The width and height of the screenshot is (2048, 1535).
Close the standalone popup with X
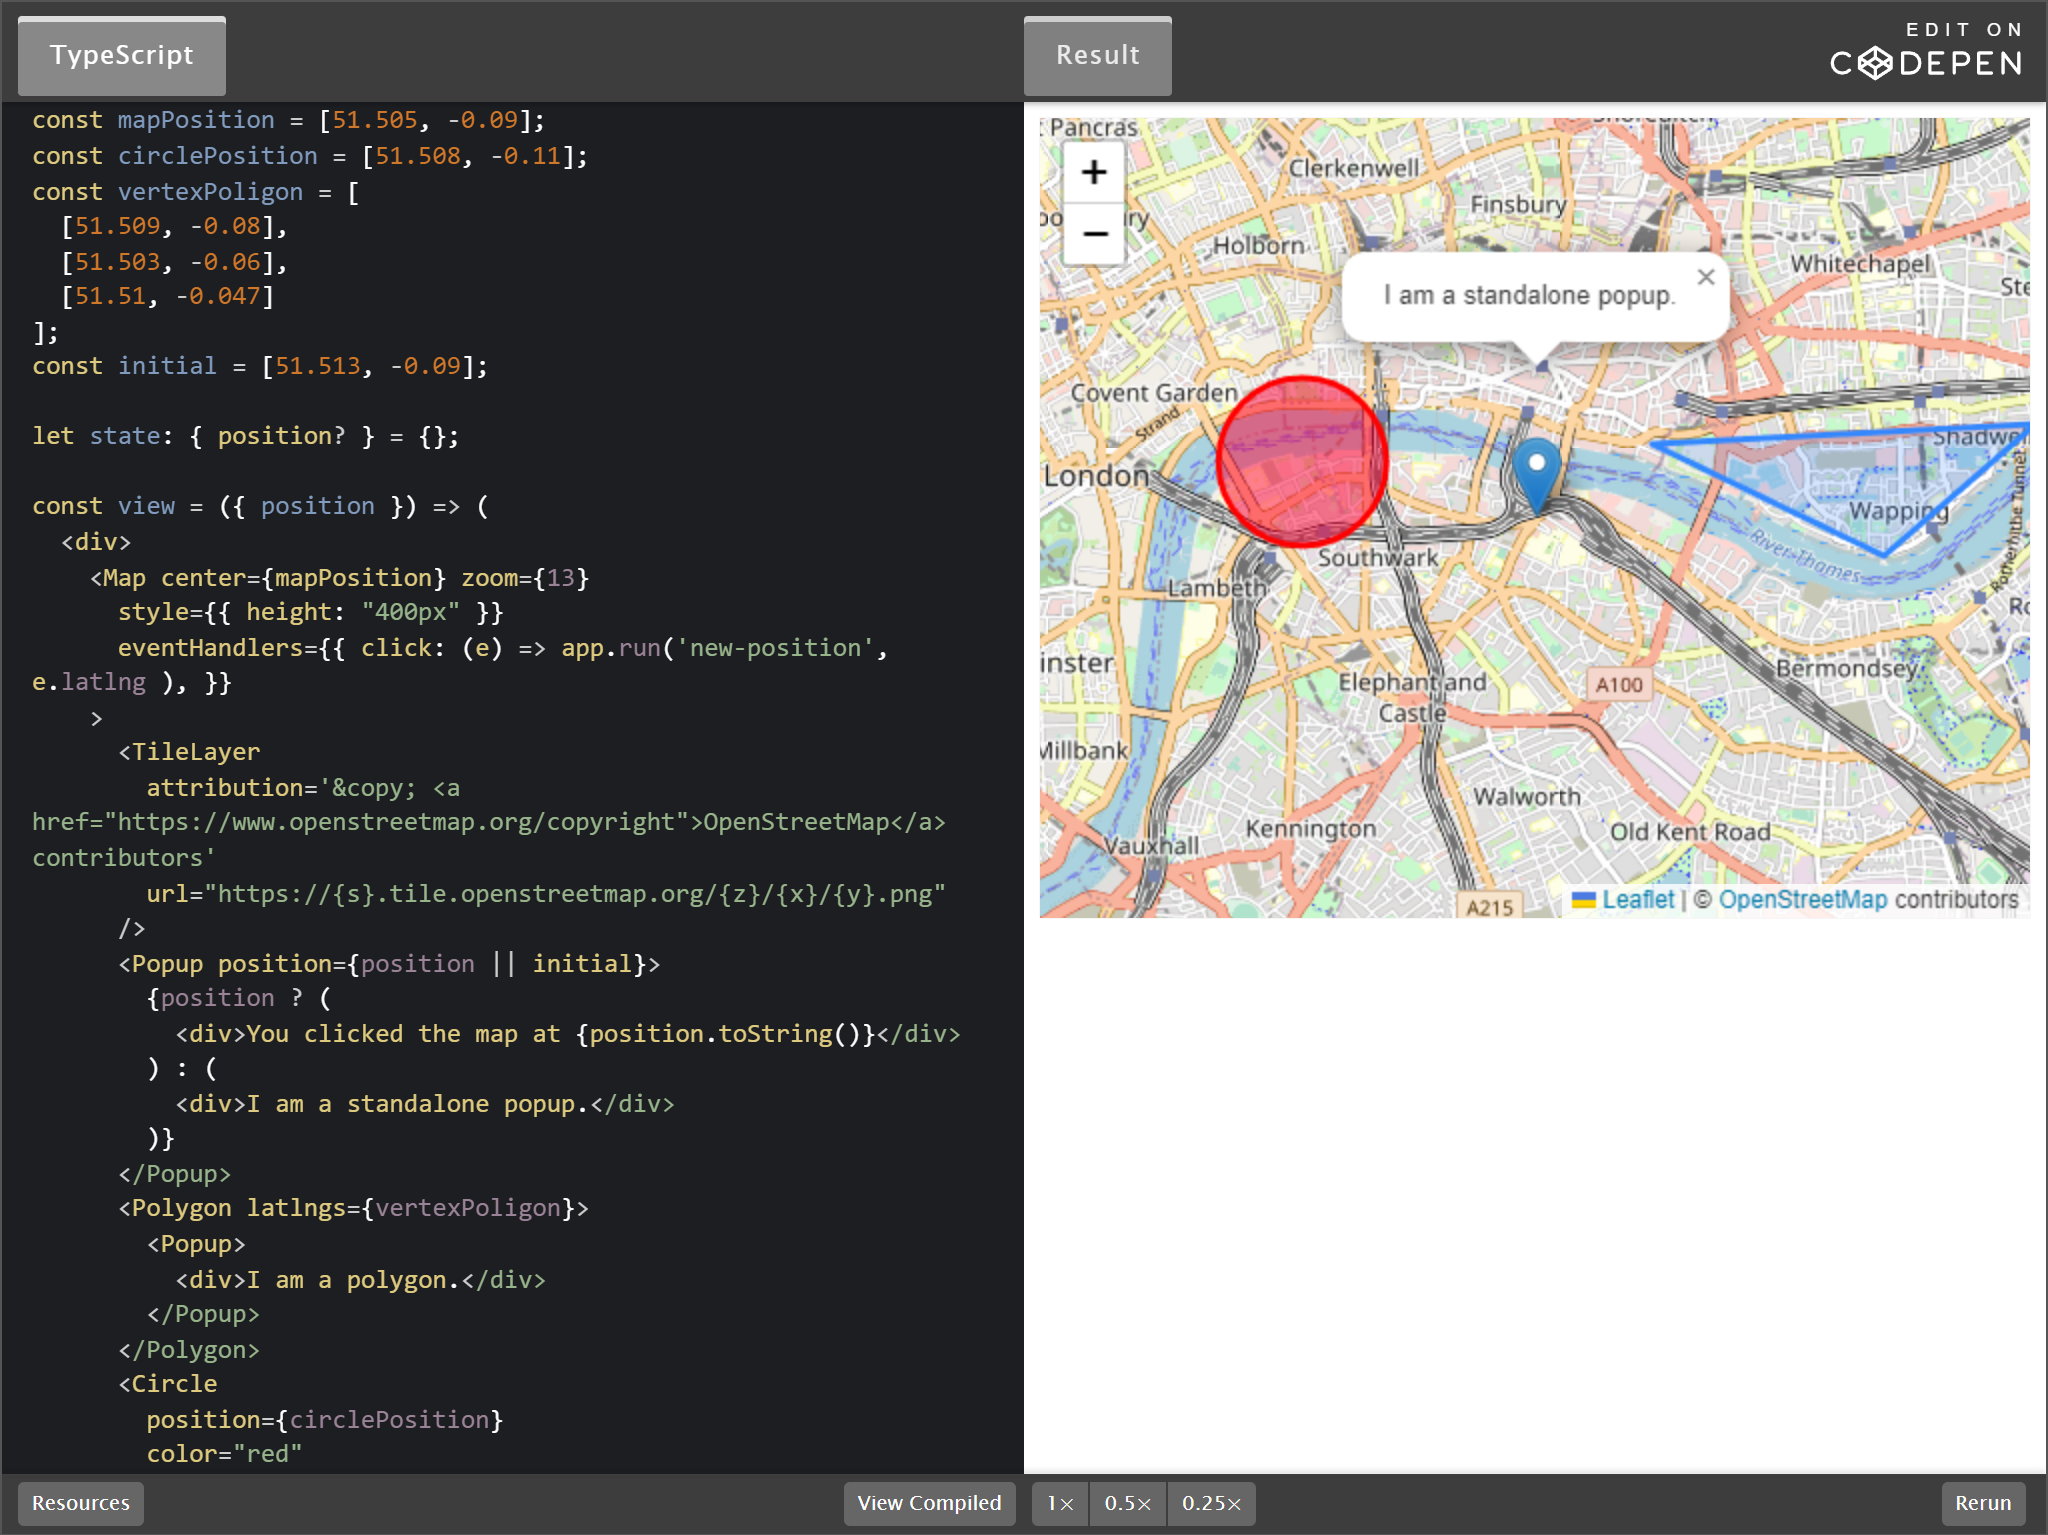point(1706,277)
